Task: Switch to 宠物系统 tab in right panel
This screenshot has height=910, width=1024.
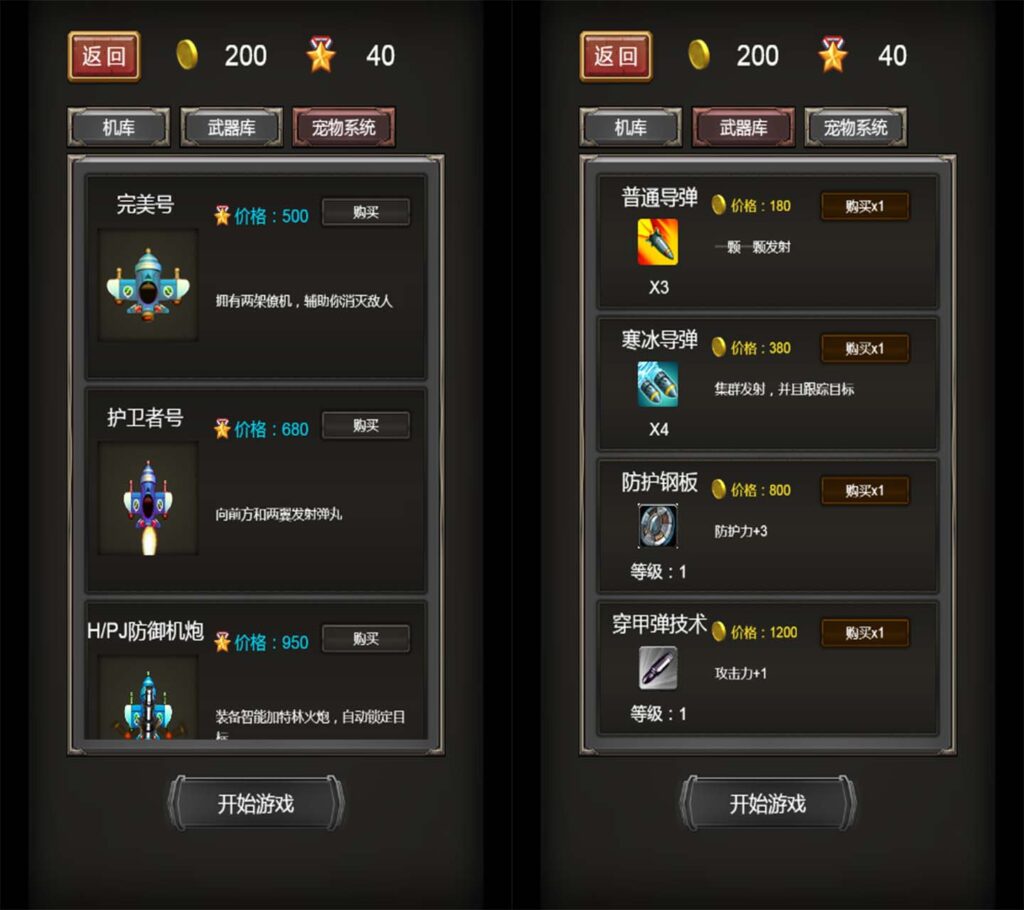Action: pyautogui.click(x=856, y=127)
